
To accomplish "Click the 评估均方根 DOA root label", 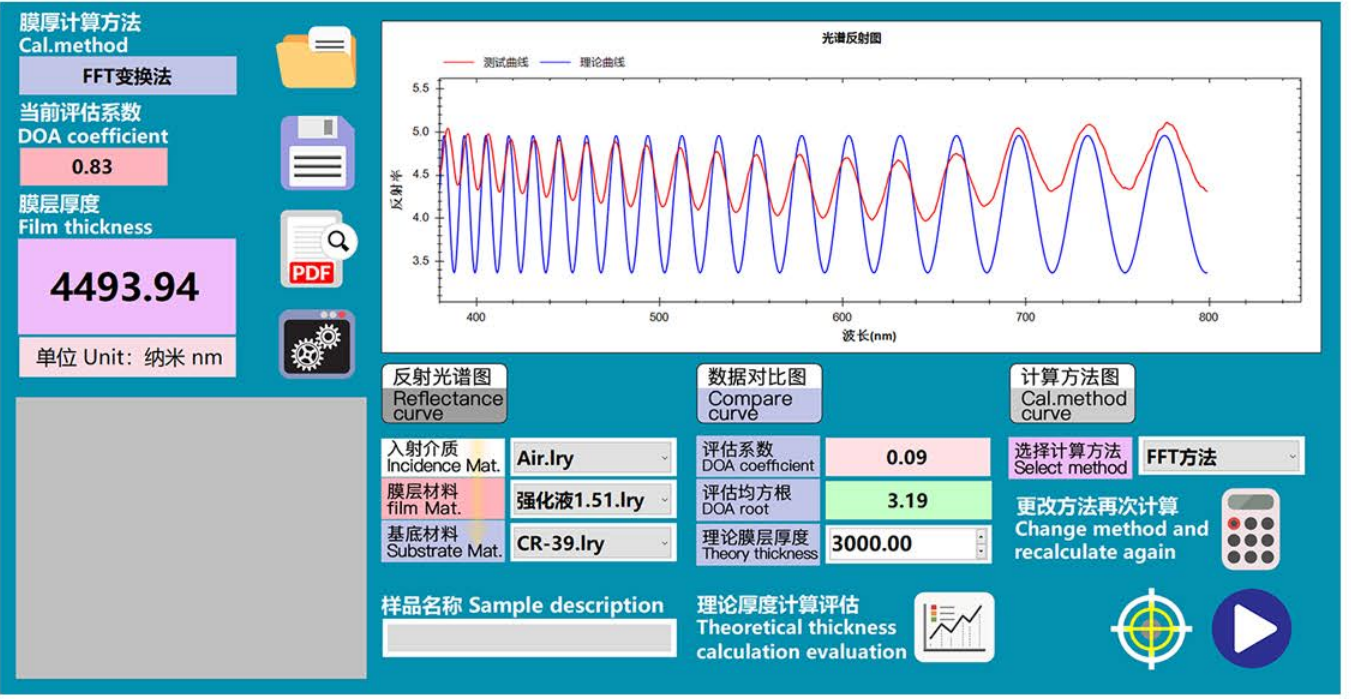I will [758, 500].
